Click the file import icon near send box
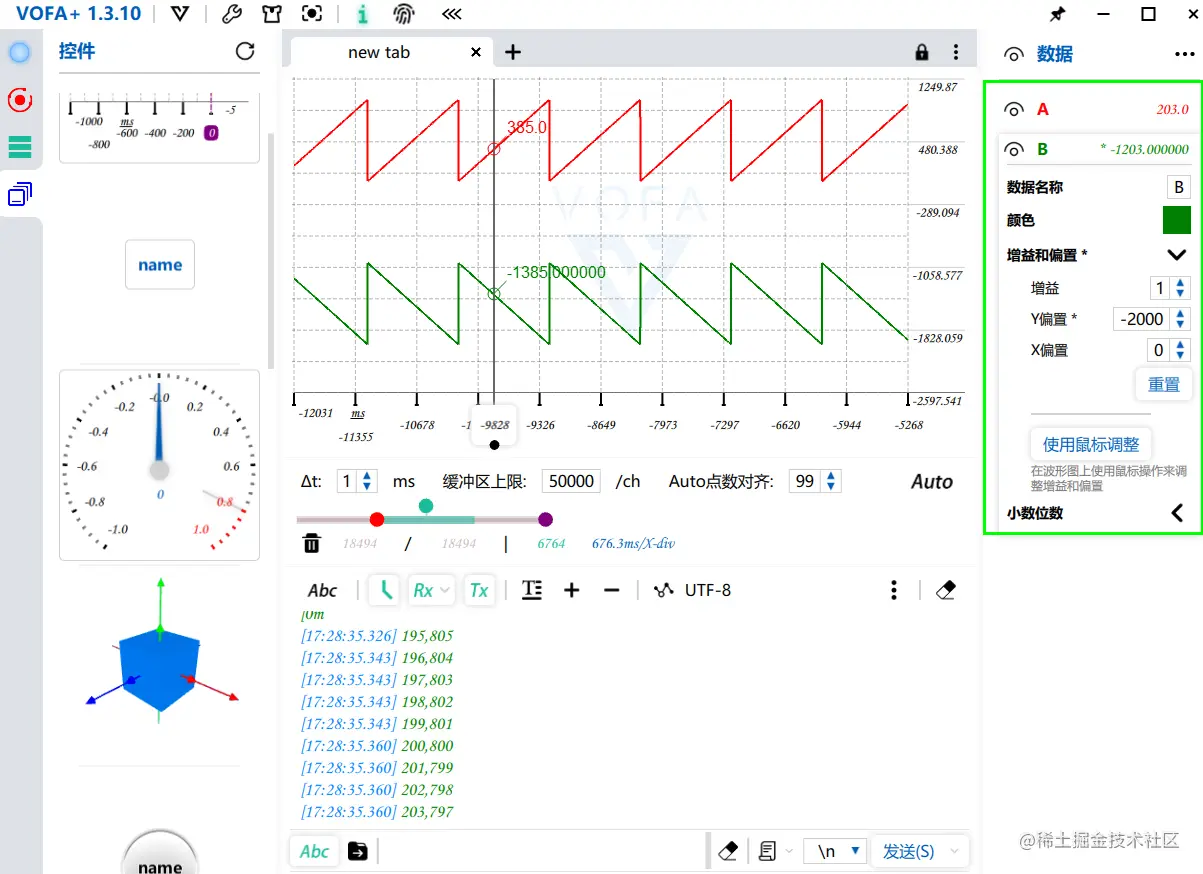1203x874 pixels. click(357, 851)
